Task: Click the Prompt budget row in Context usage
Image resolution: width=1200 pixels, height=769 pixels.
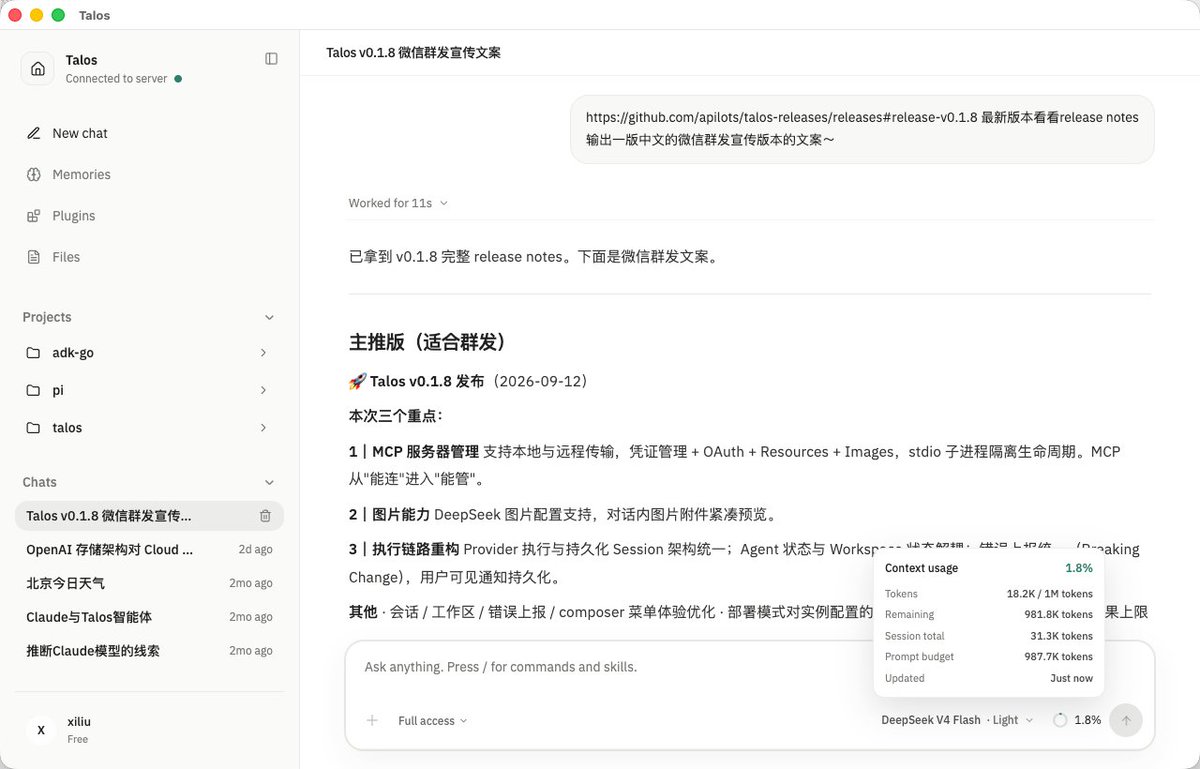Action: [x=989, y=657]
